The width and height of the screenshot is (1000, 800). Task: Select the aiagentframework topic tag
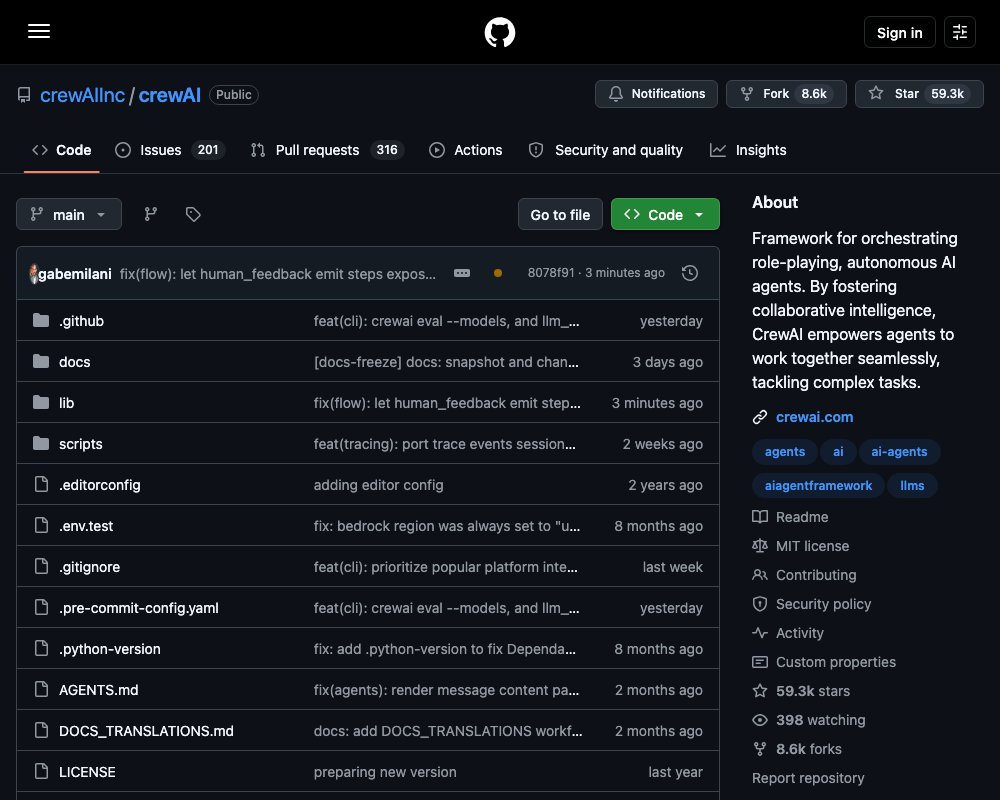tap(818, 485)
